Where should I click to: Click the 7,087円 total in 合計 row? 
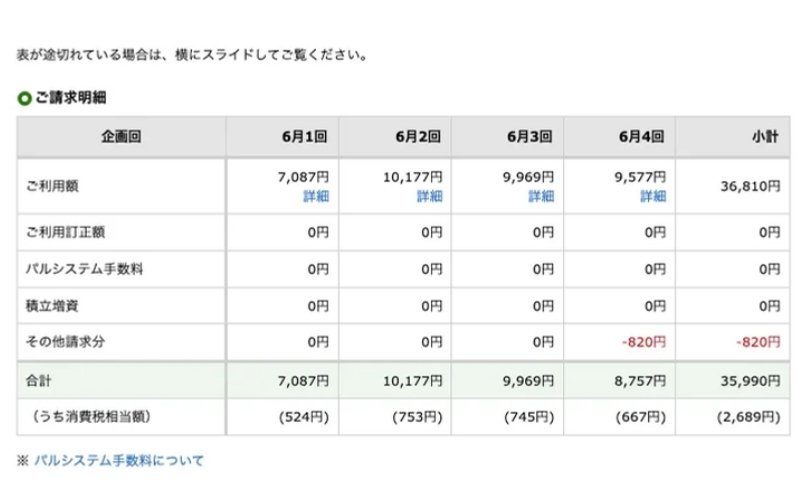click(303, 381)
